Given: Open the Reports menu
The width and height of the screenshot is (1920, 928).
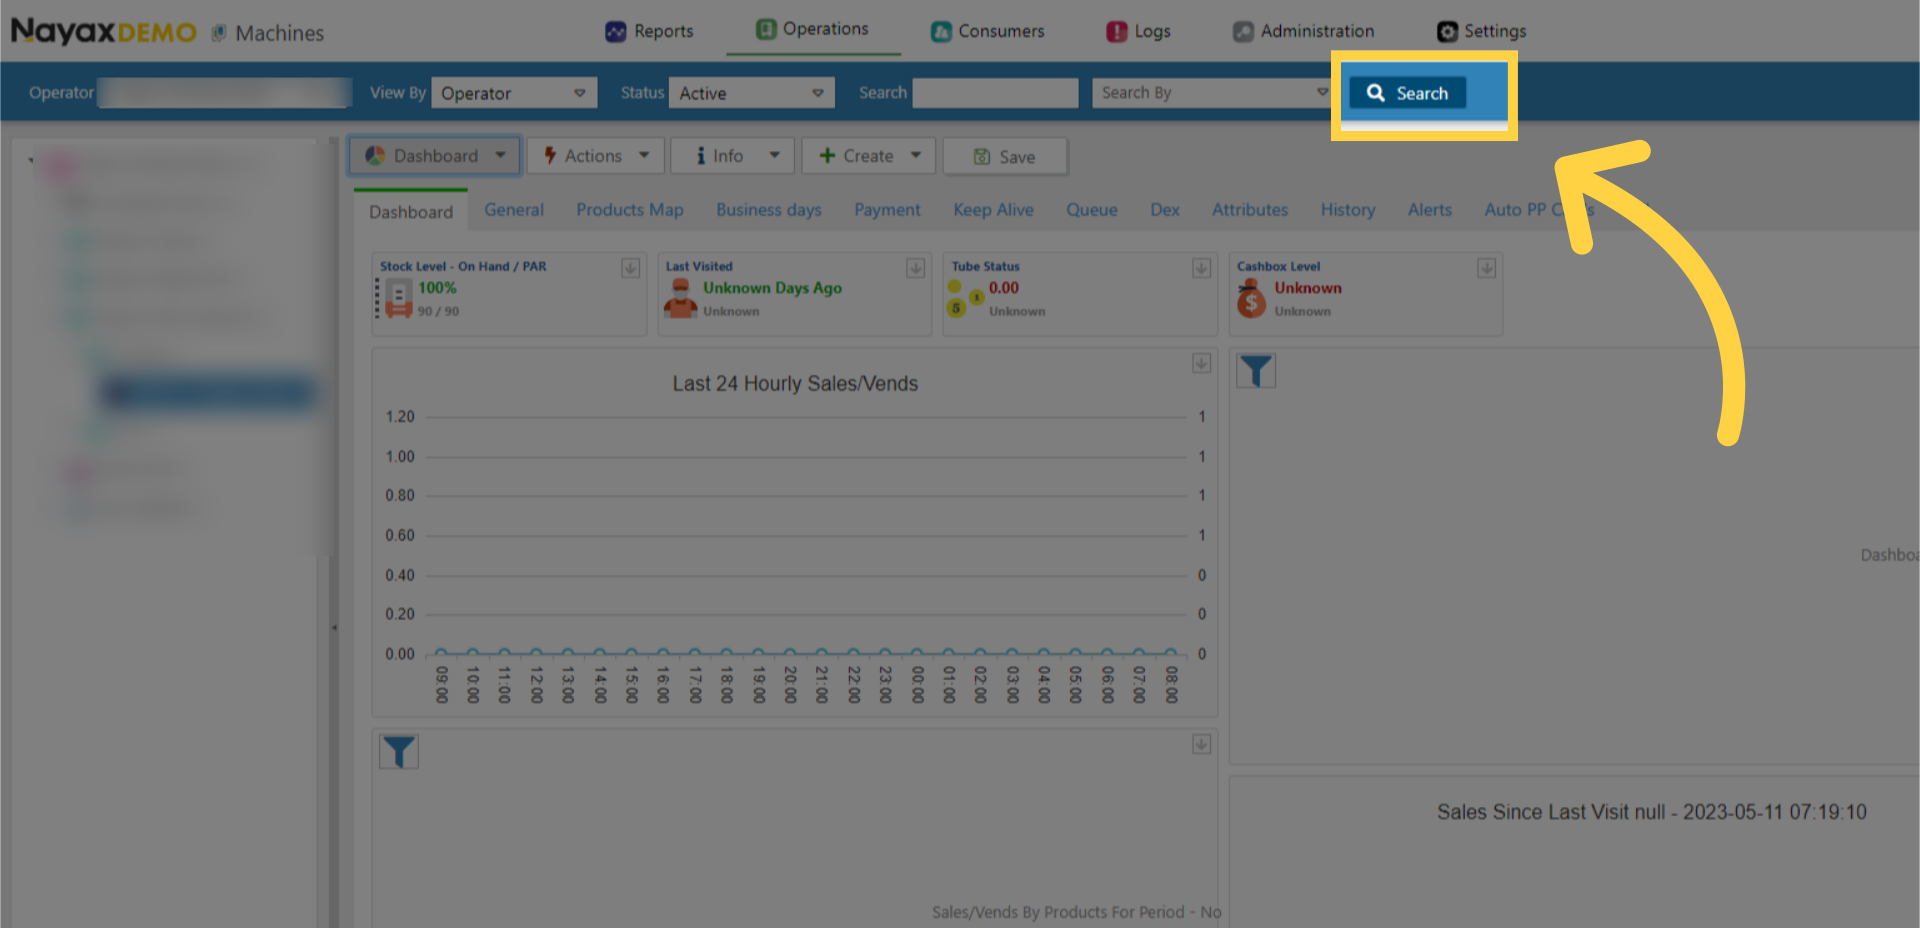Looking at the screenshot, I should [649, 31].
